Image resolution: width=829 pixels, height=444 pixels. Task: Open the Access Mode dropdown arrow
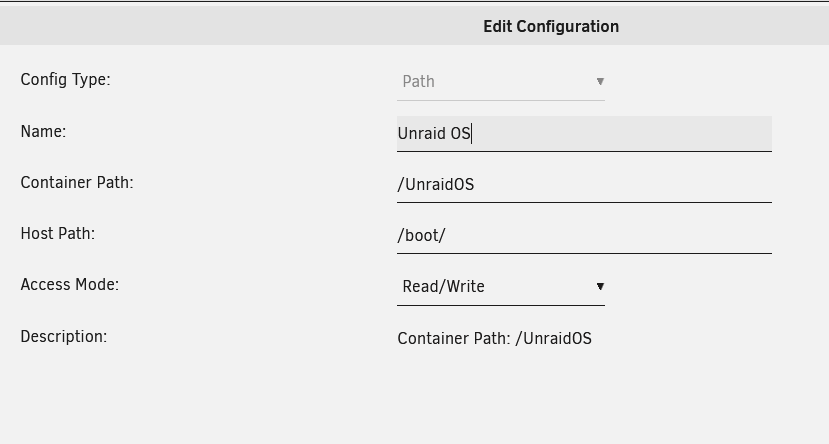pyautogui.click(x=600, y=286)
